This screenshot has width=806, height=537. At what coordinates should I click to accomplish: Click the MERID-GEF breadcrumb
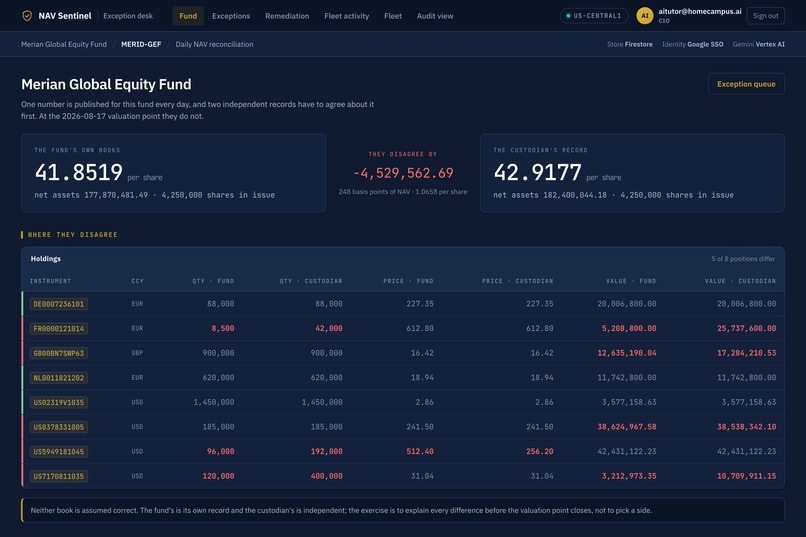141,44
